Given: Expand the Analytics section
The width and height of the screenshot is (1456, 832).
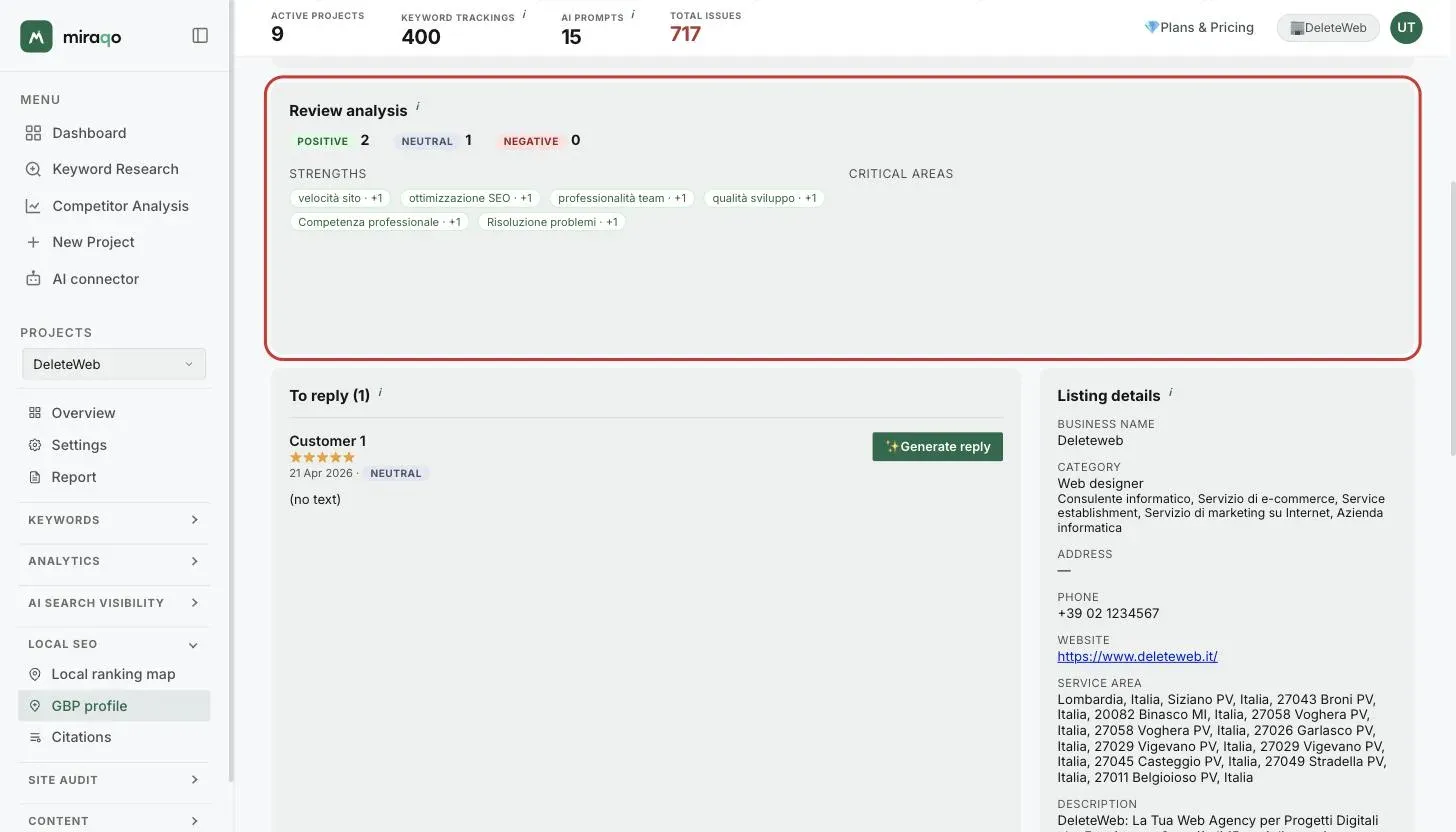Looking at the screenshot, I should 114,561.
